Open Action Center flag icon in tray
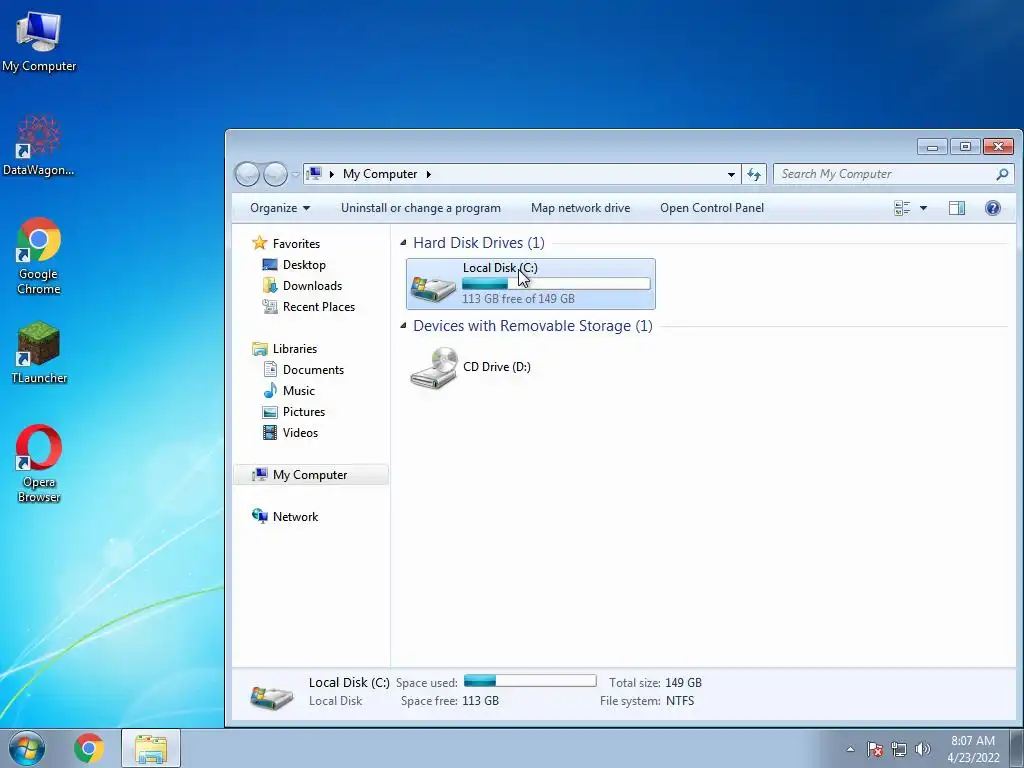Image resolution: width=1024 pixels, height=768 pixels. point(875,749)
